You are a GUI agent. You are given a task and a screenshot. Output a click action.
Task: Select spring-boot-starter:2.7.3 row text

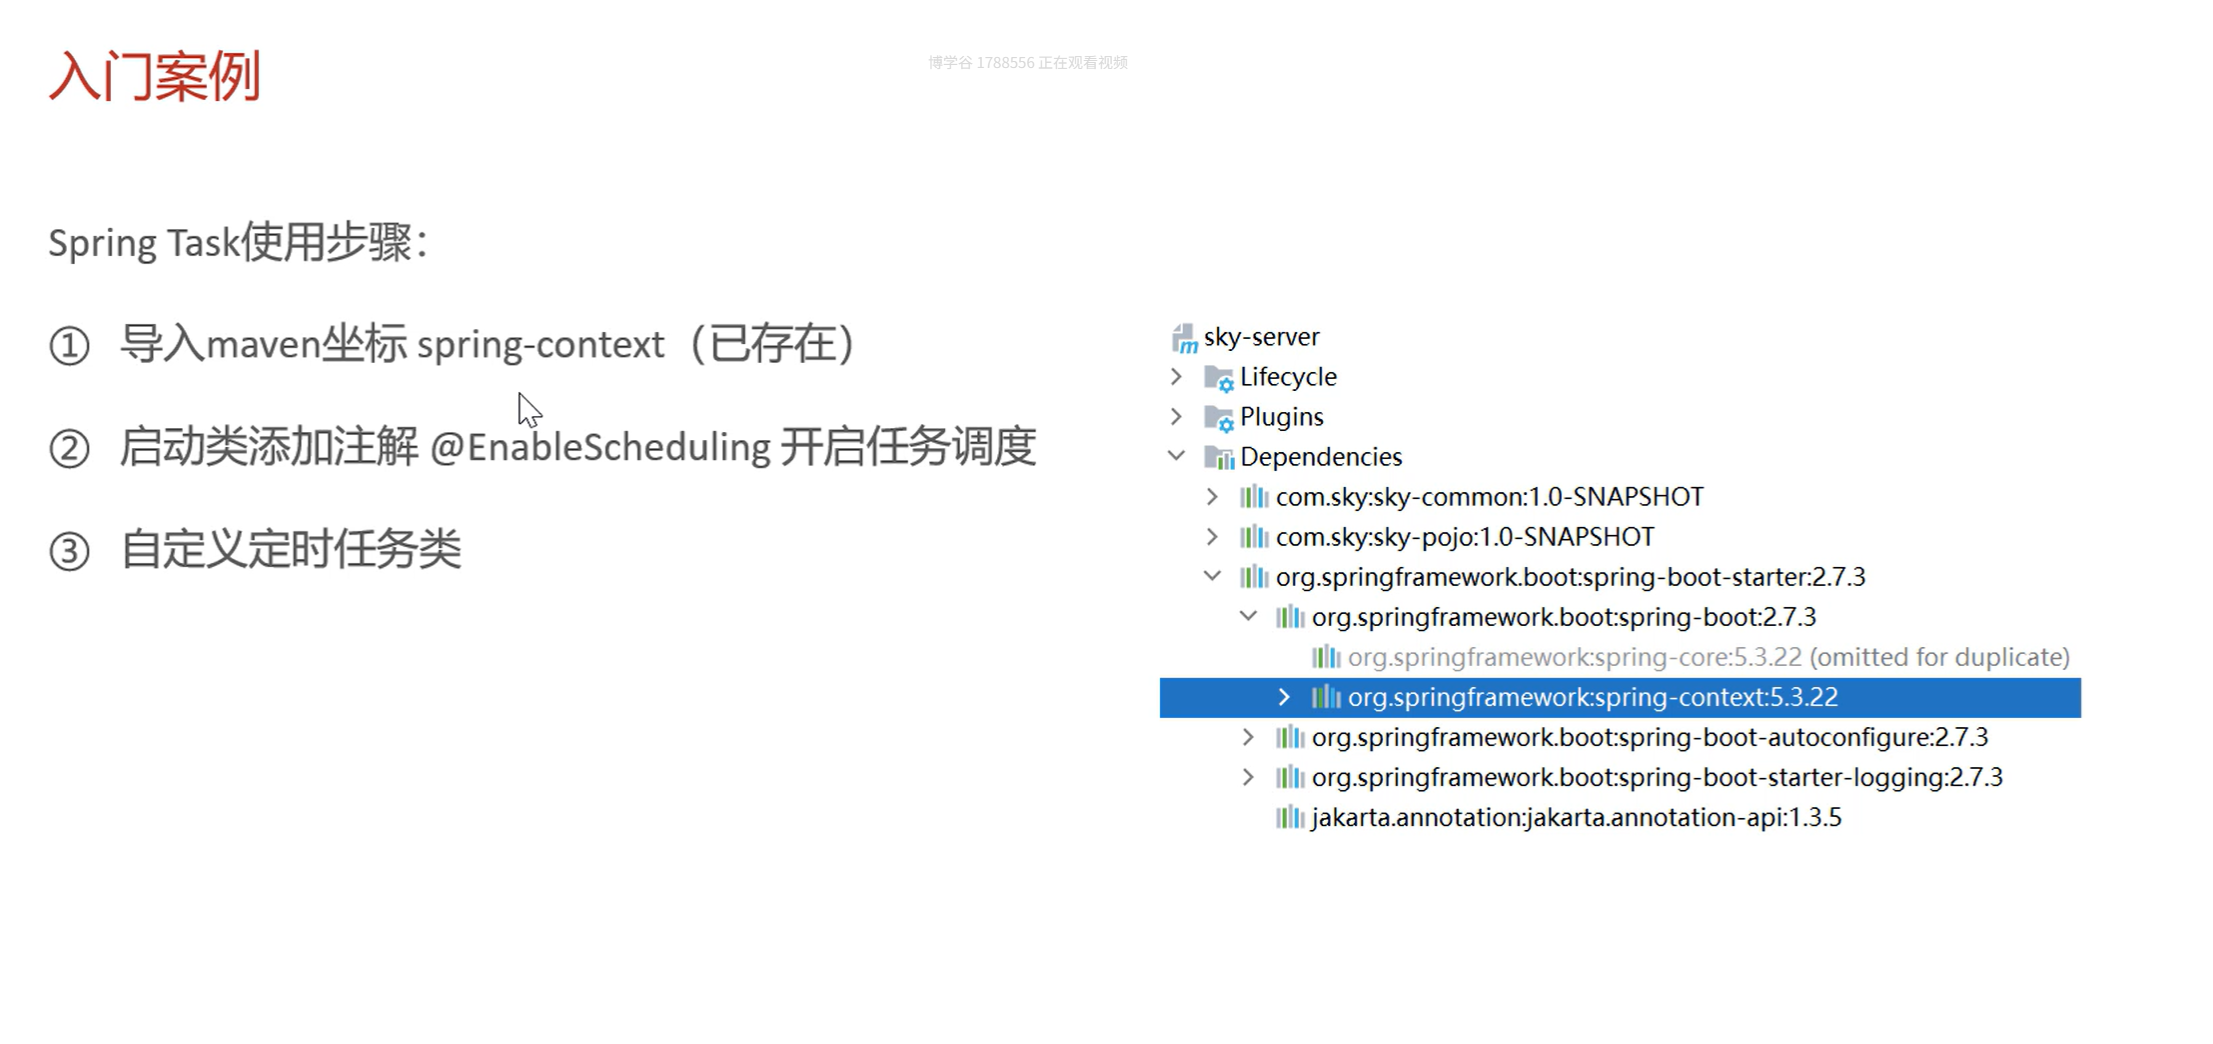[1571, 577]
